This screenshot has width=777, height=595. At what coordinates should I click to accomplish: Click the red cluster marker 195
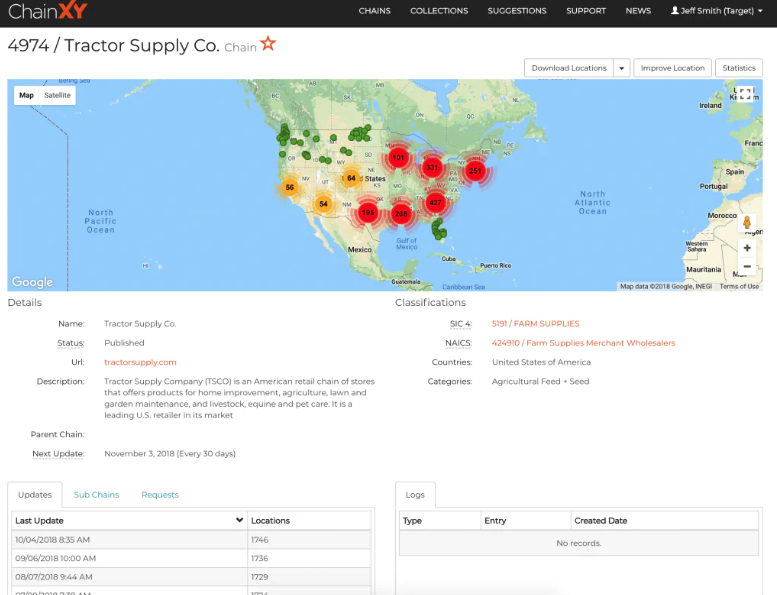tap(368, 213)
